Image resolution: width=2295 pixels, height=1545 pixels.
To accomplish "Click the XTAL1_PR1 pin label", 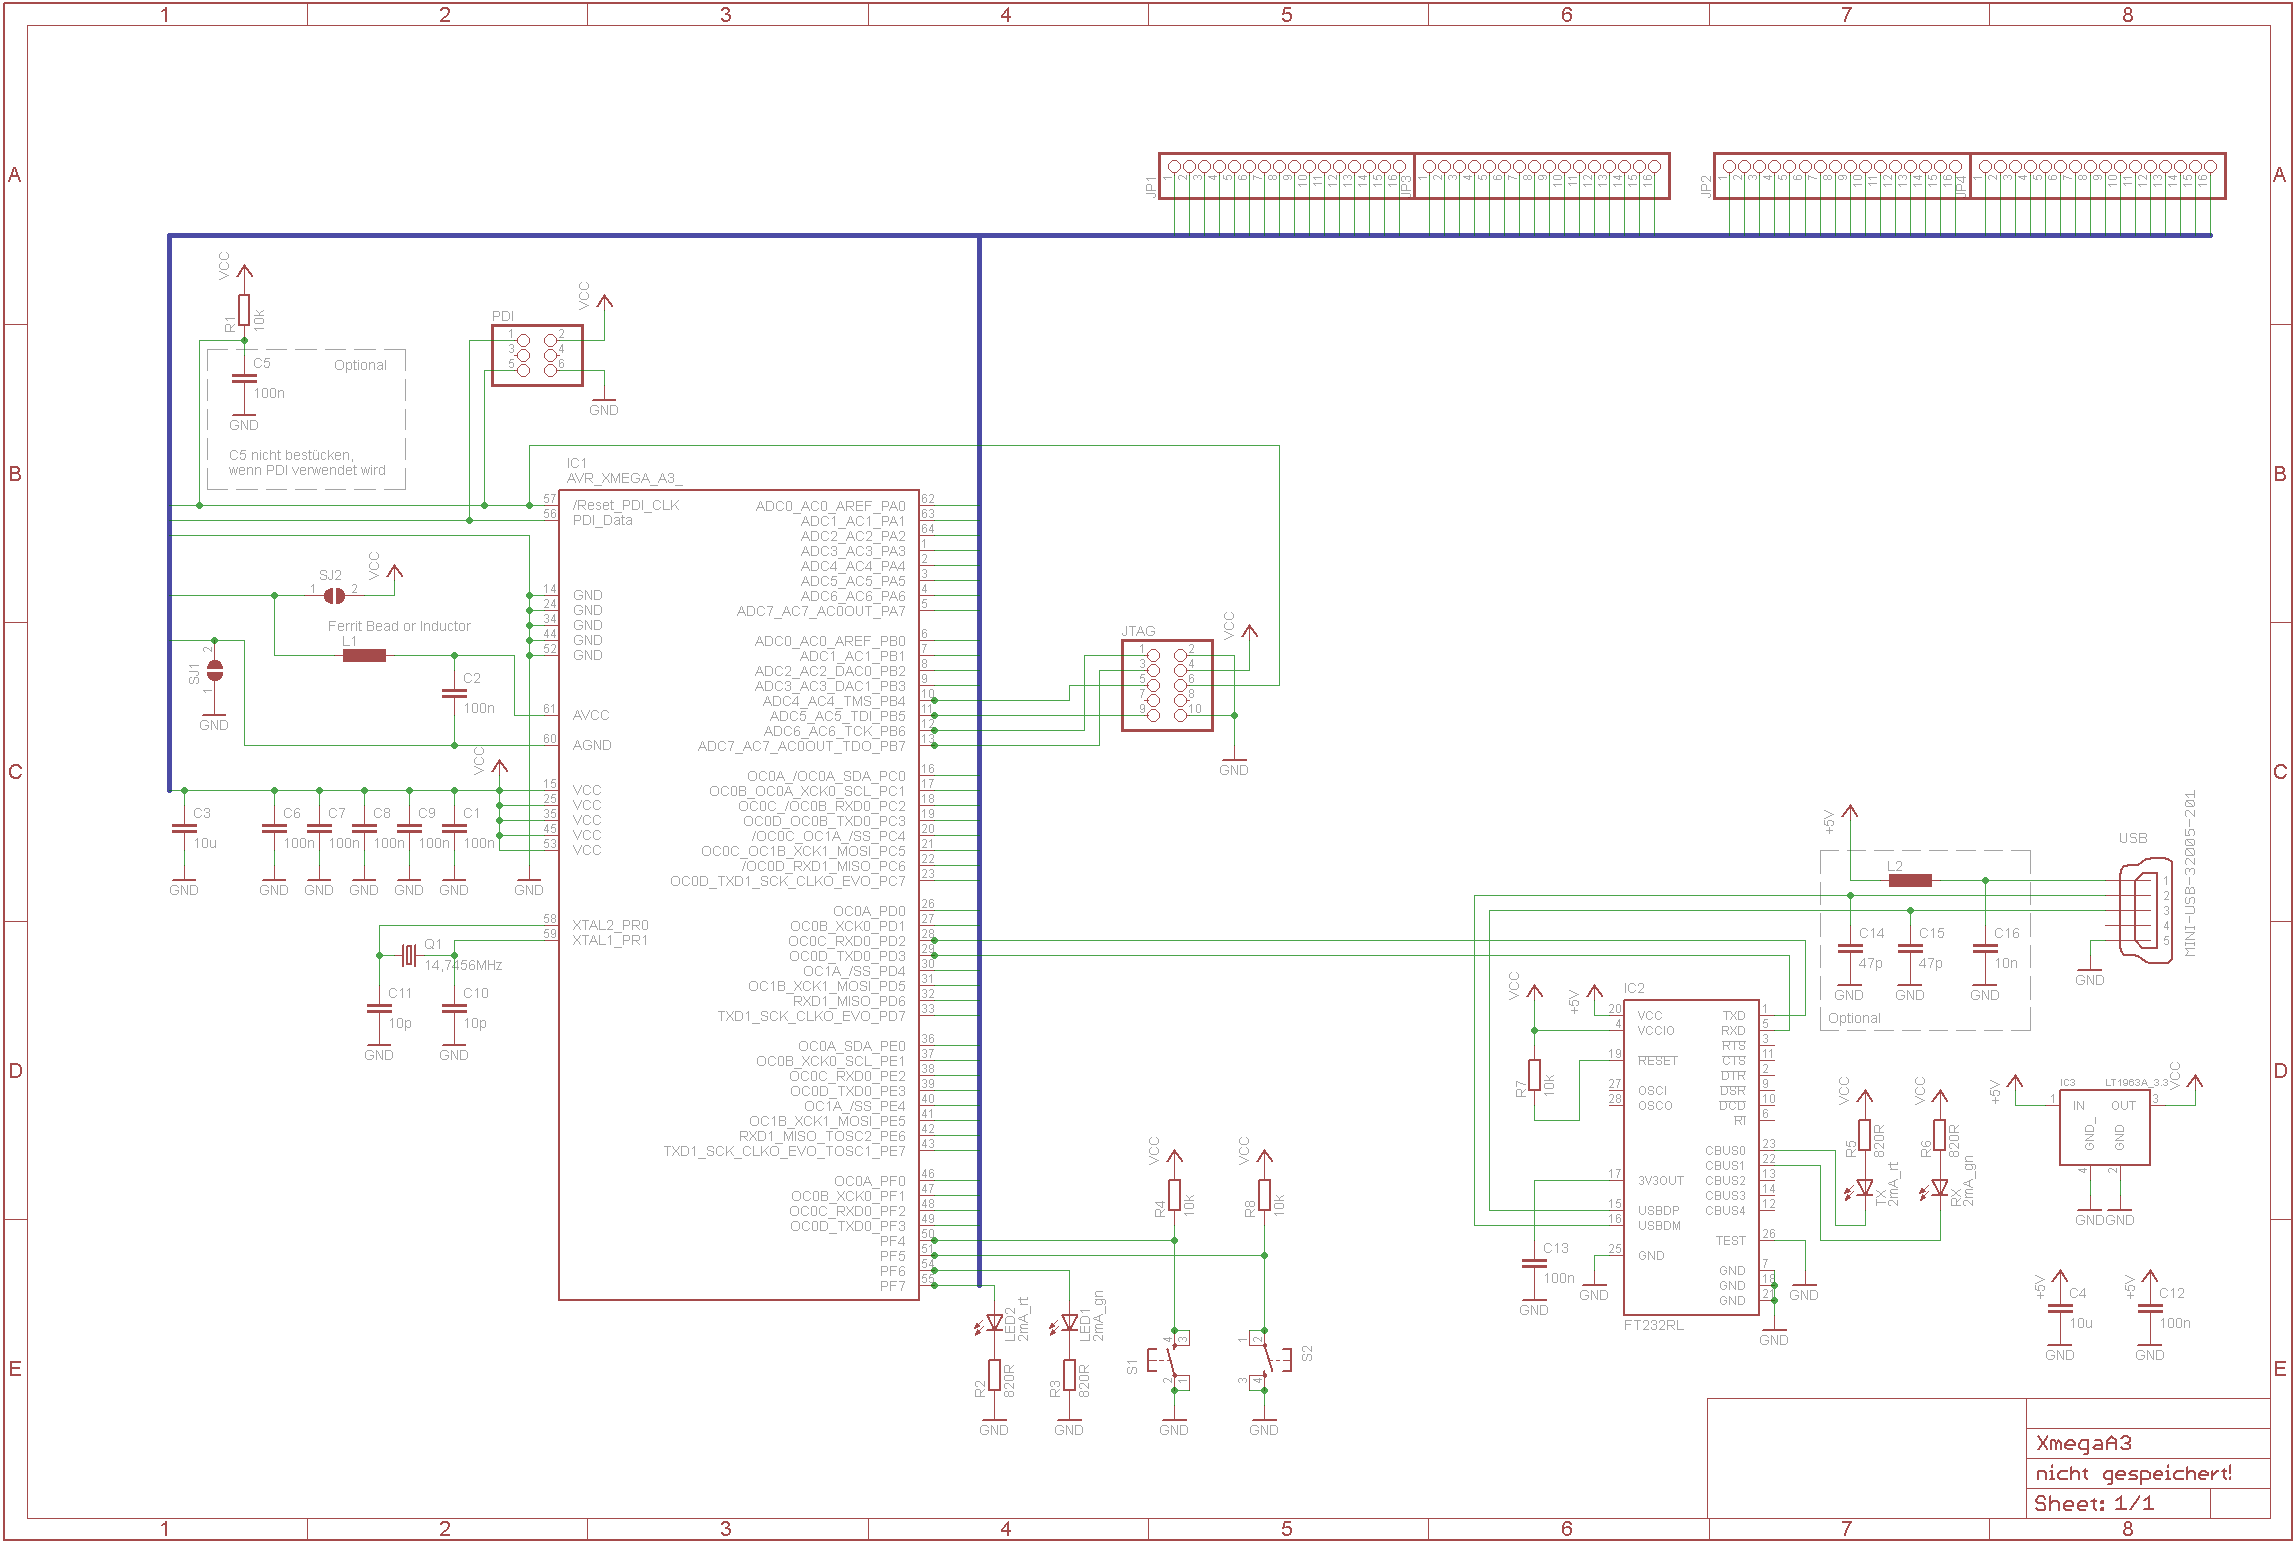I will point(610,940).
